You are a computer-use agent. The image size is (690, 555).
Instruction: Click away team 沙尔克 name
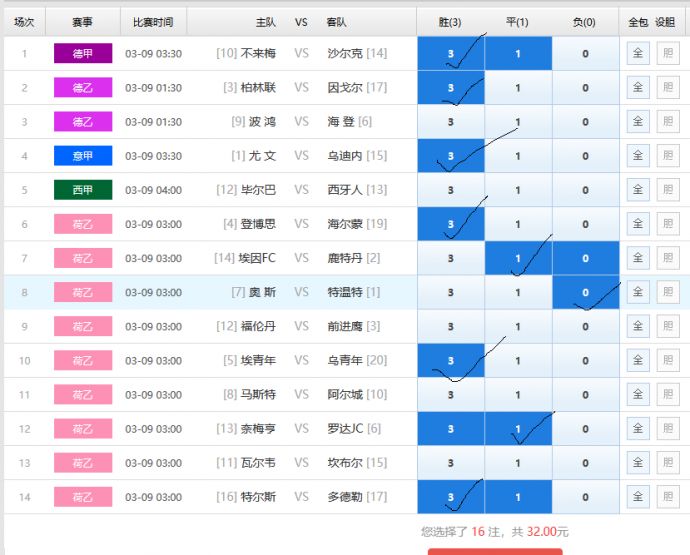345,53
